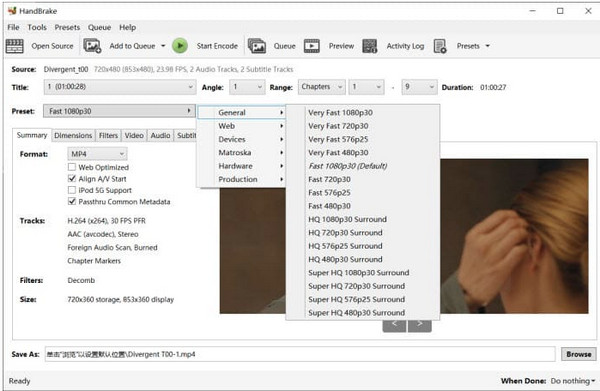Click the green Start Encode play icon

click(x=180, y=46)
